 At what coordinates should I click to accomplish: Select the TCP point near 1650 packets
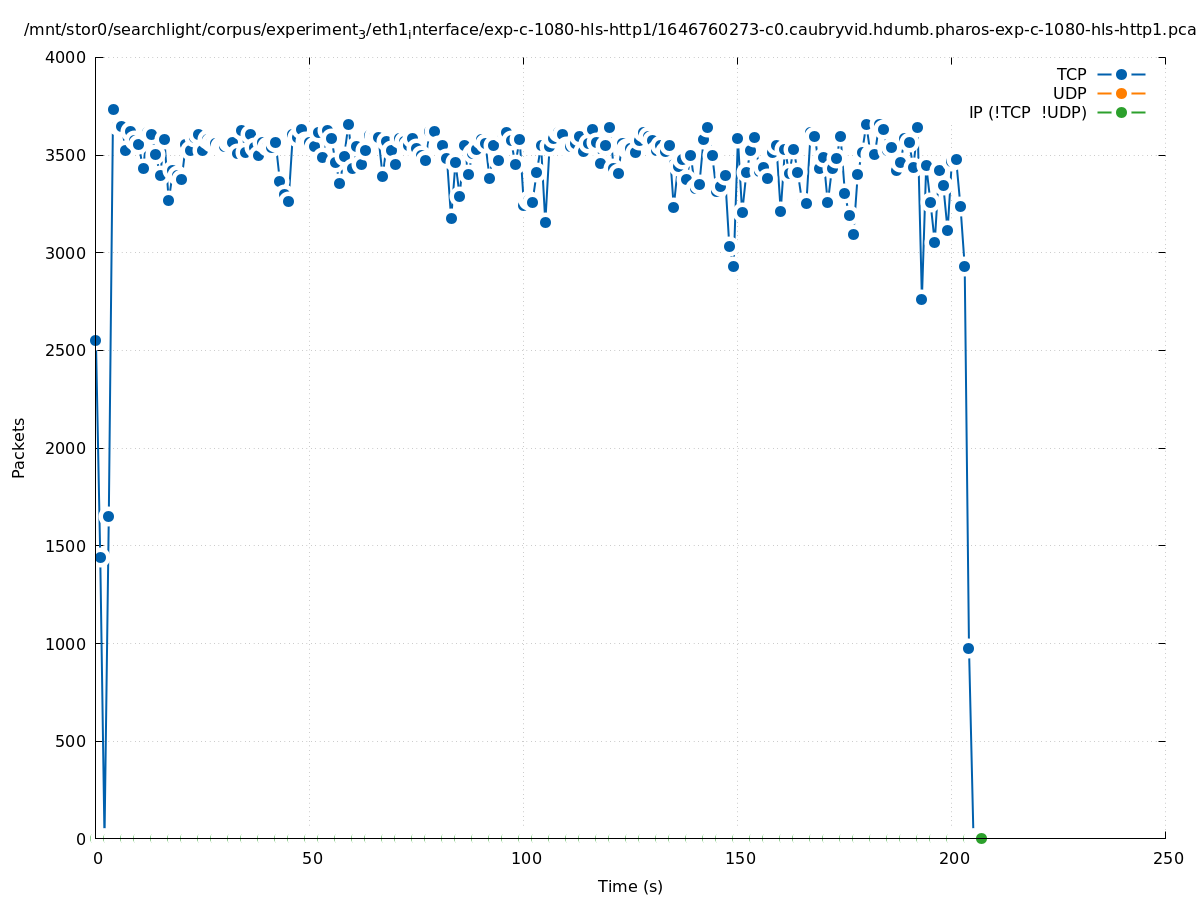tap(108, 516)
